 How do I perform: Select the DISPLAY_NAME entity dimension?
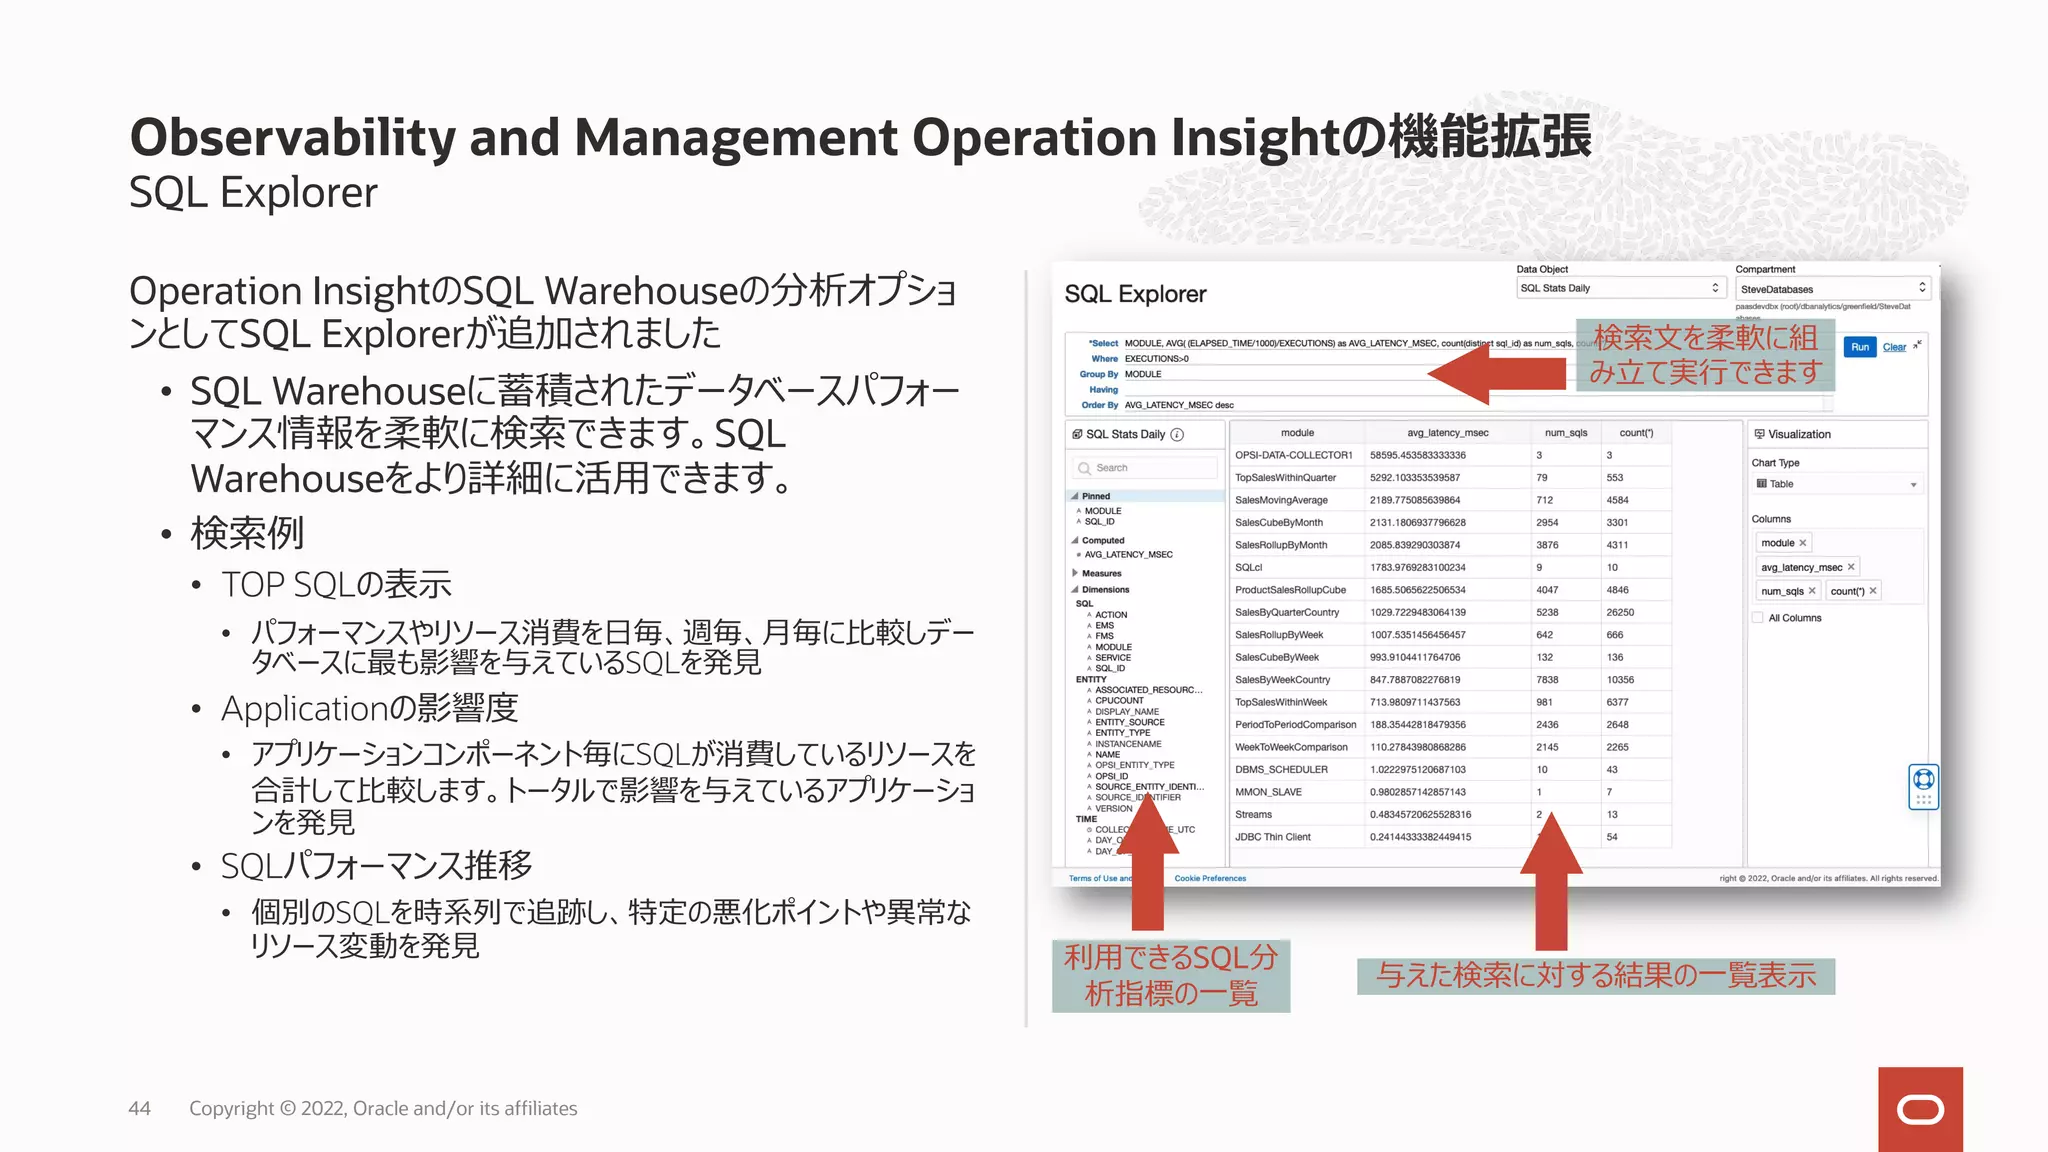pos(1127,712)
